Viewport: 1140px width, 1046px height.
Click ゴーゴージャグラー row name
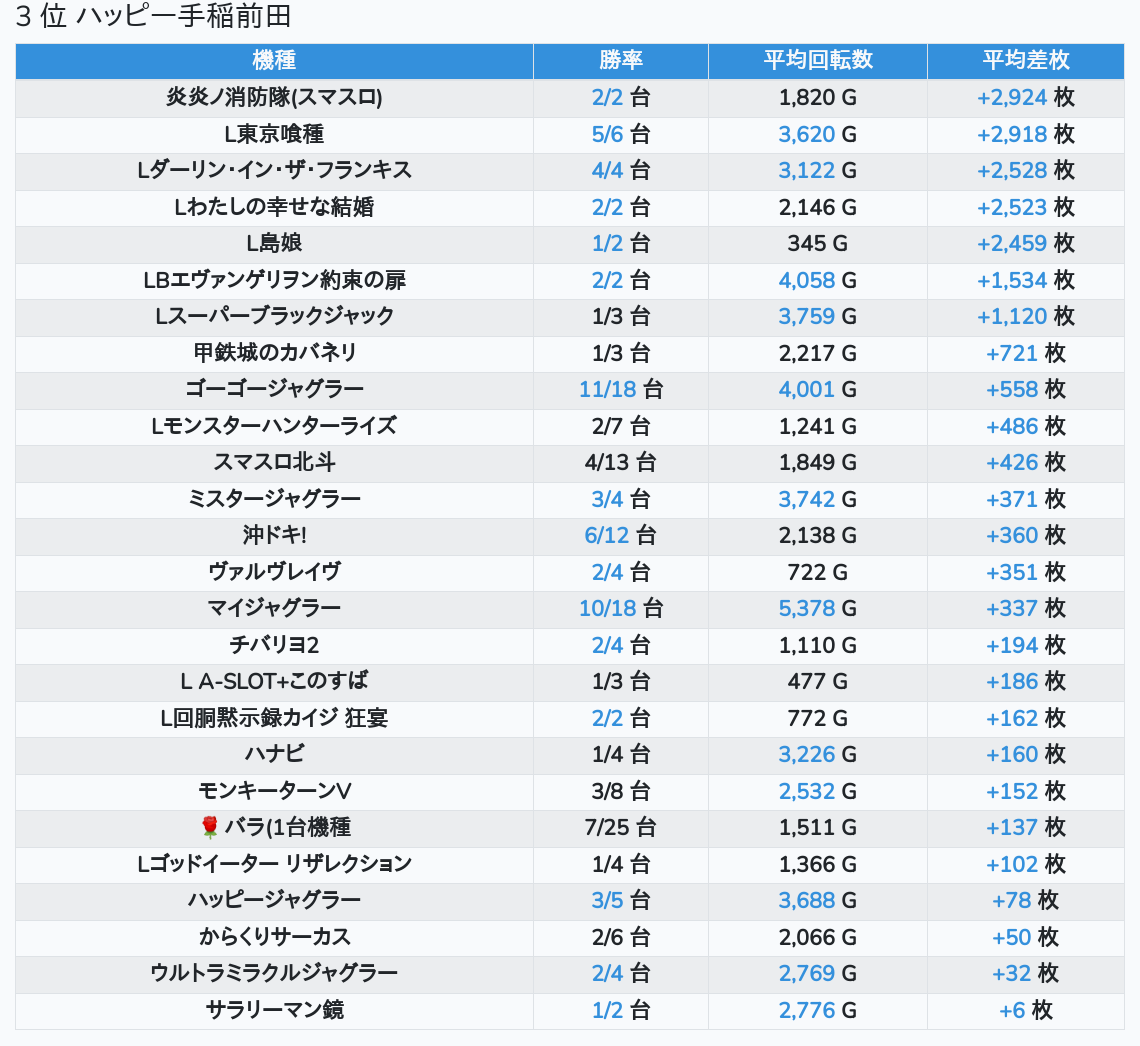click(274, 389)
